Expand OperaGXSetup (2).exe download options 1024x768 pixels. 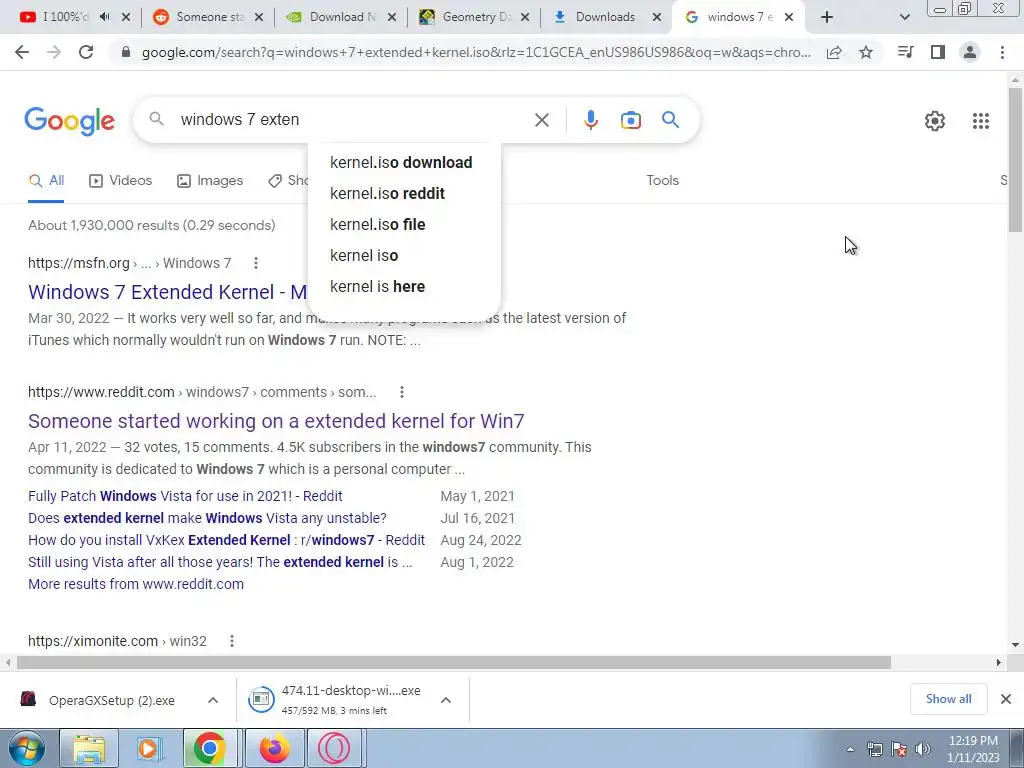click(212, 700)
